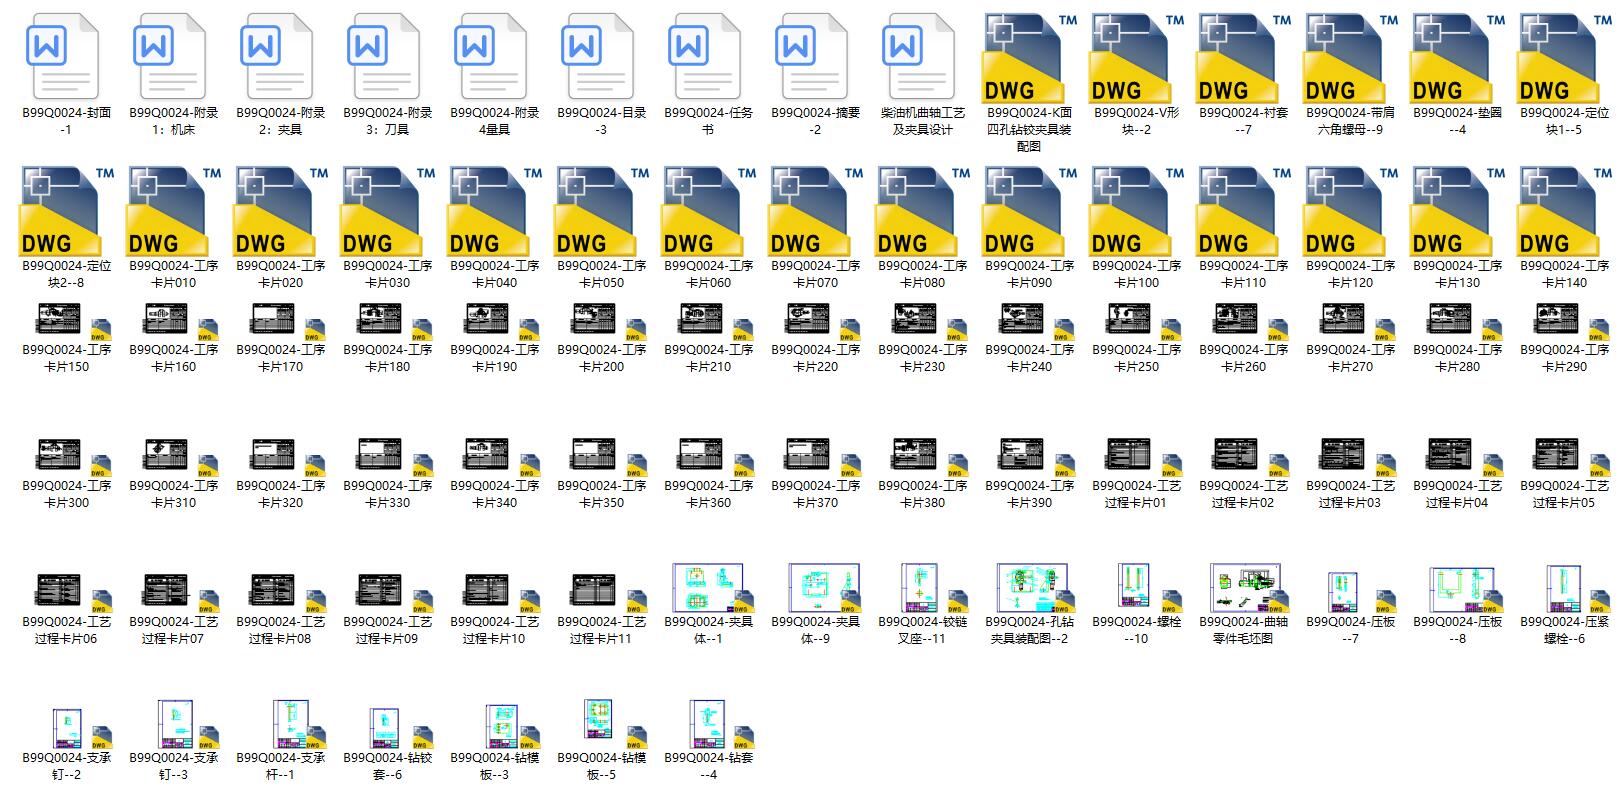The height and width of the screenshot is (795, 1623).
Task: Select the B99Q0024-定位块2--8 DWG file
Action: click(x=66, y=210)
